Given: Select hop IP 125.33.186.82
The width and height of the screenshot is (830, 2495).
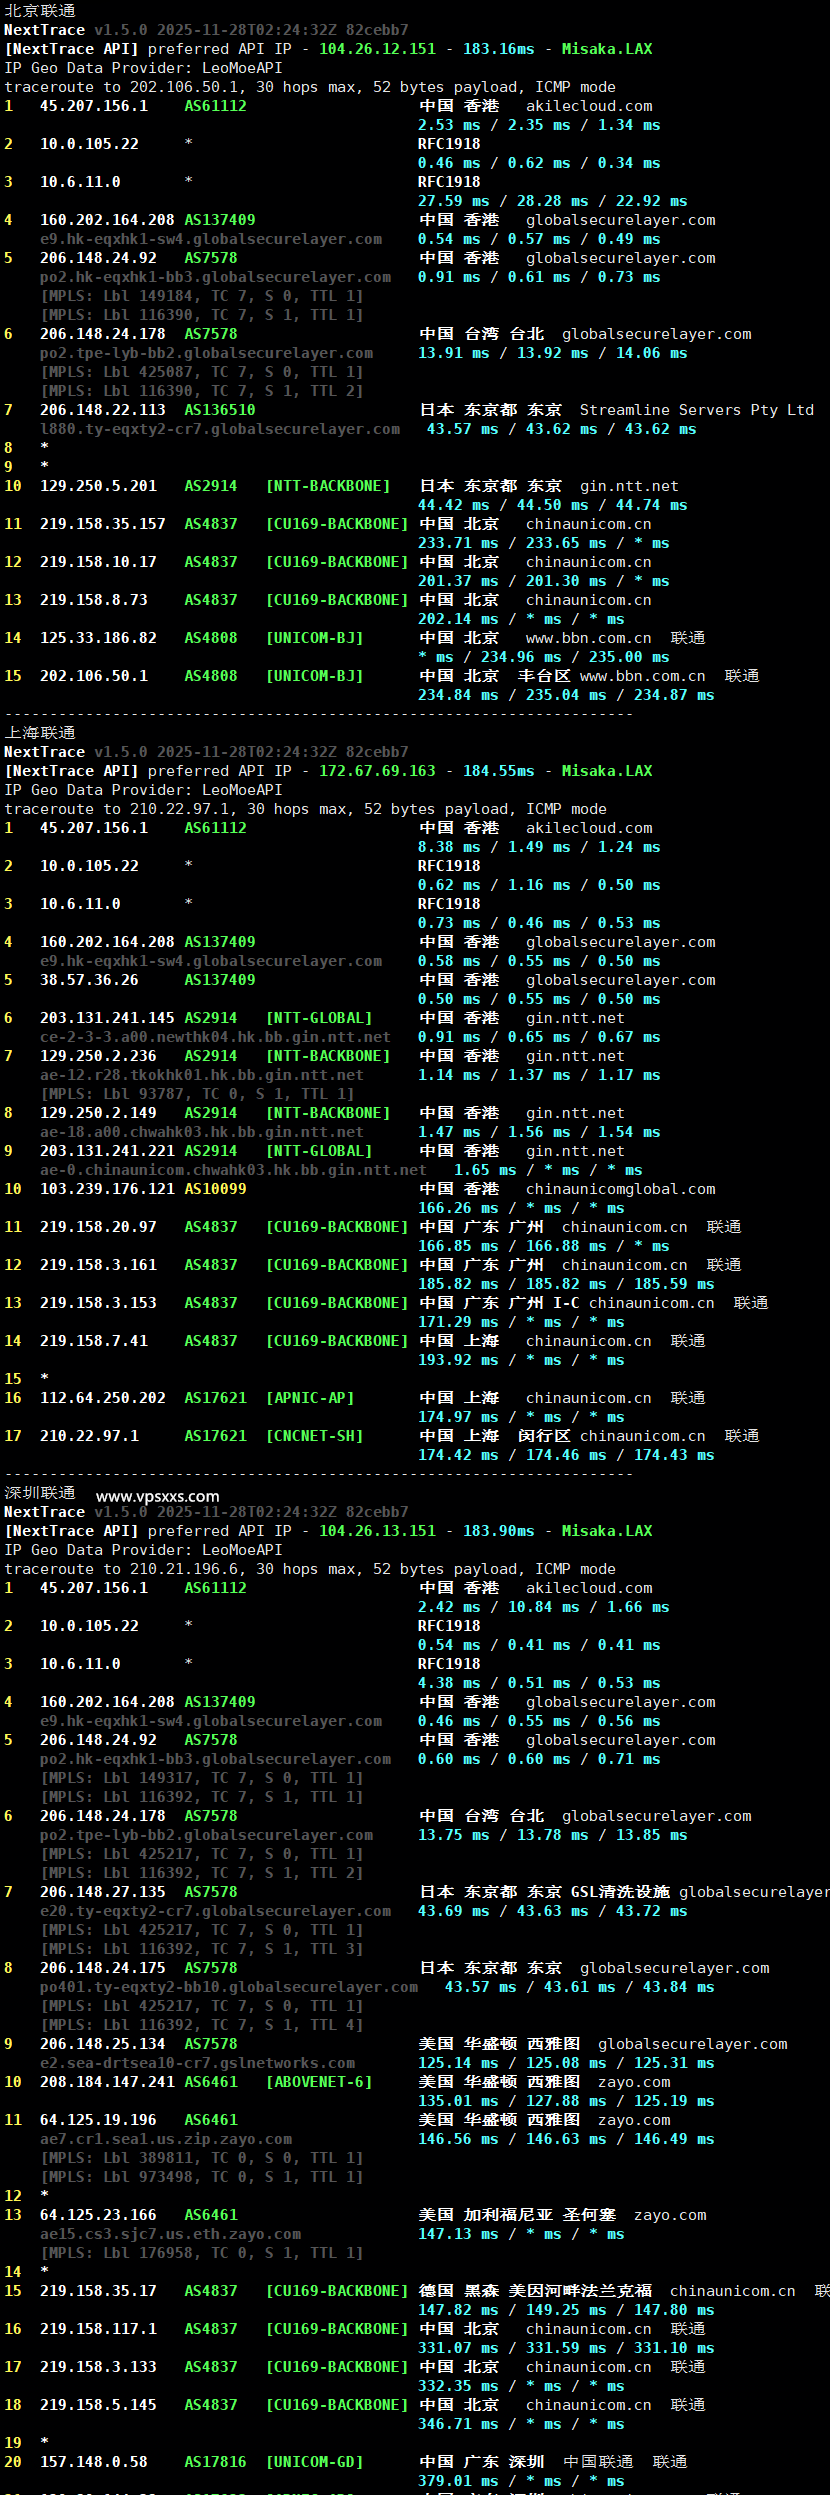Looking at the screenshot, I should pyautogui.click(x=98, y=638).
